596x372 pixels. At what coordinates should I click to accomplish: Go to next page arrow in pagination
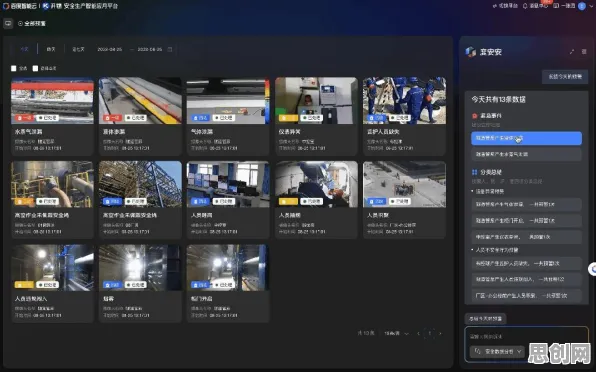(441, 334)
